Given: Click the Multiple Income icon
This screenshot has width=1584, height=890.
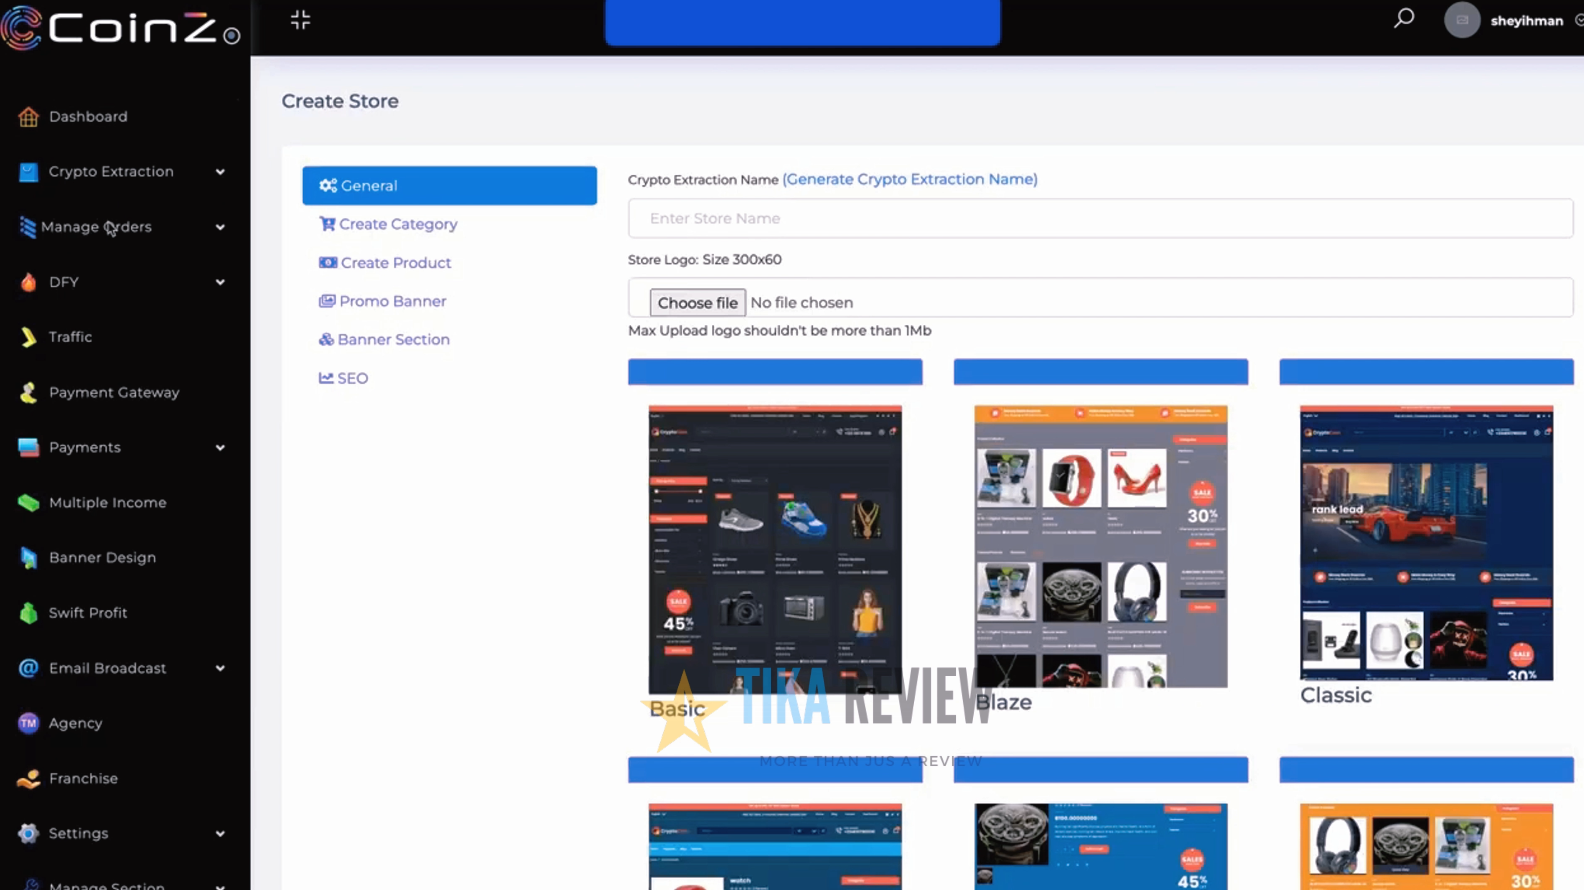Looking at the screenshot, I should [28, 503].
